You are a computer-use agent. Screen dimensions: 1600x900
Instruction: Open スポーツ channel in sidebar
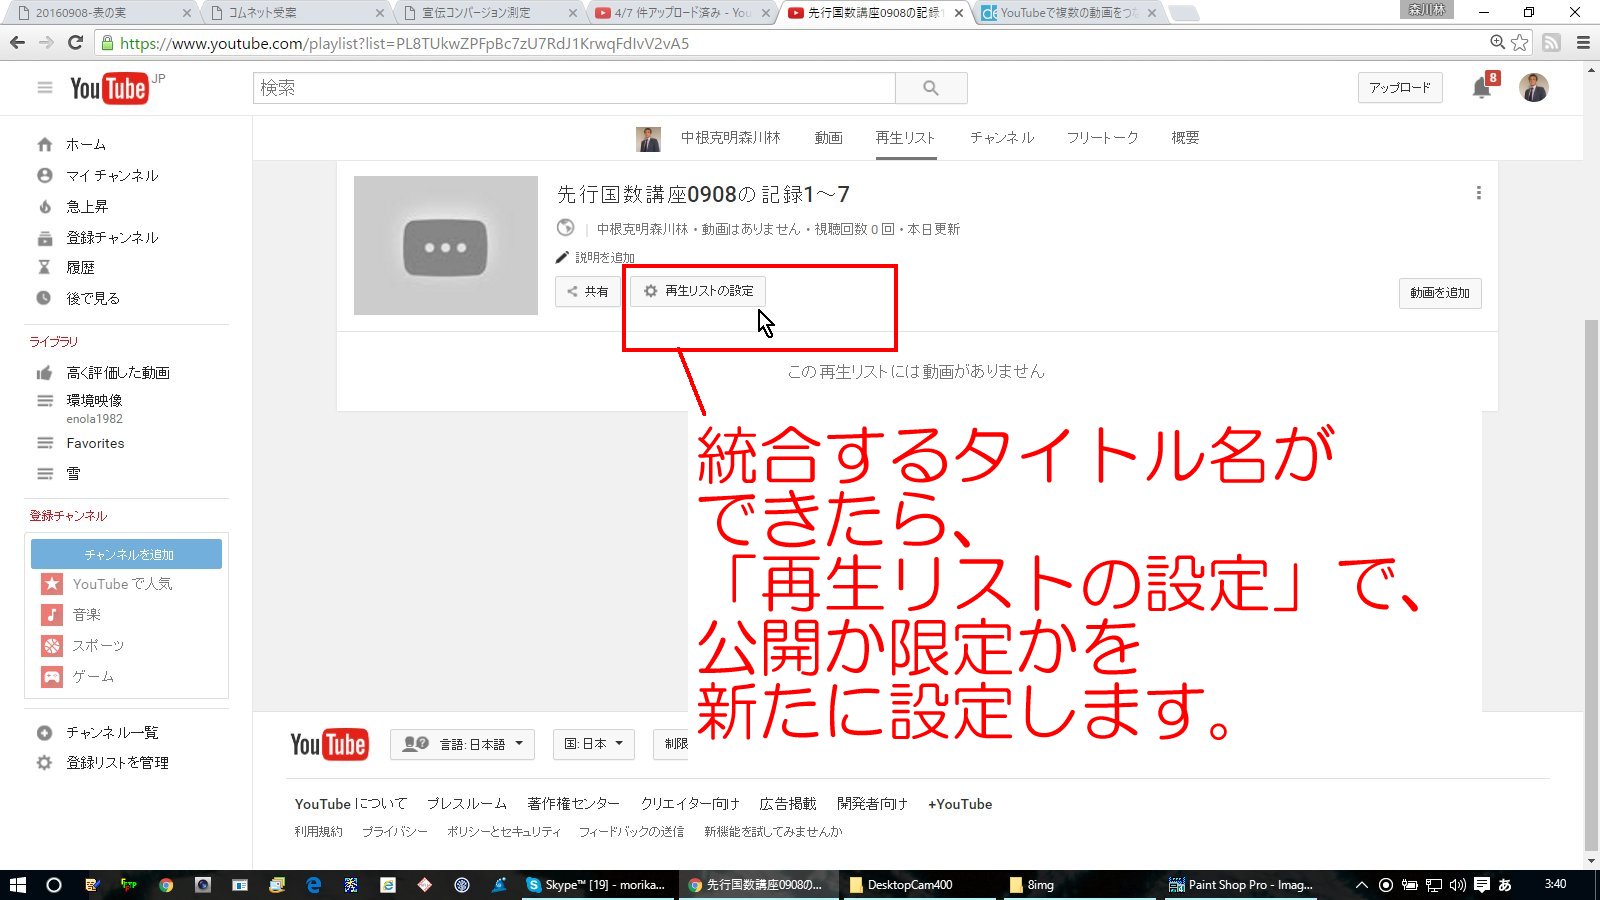coord(98,646)
